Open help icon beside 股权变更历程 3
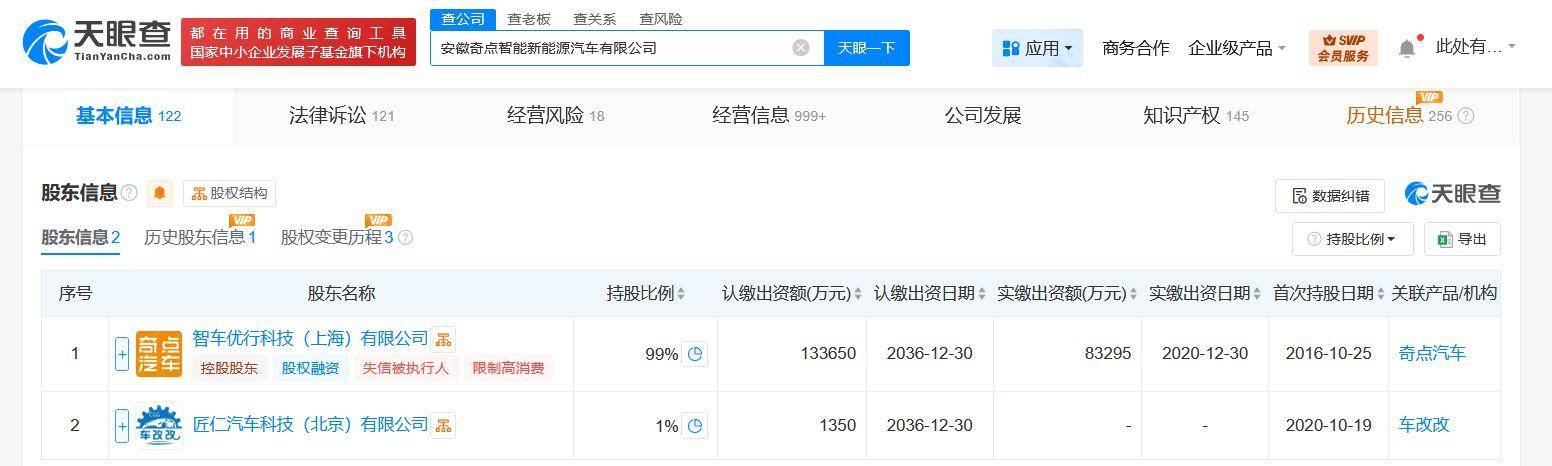The image size is (1552, 466). coord(405,238)
